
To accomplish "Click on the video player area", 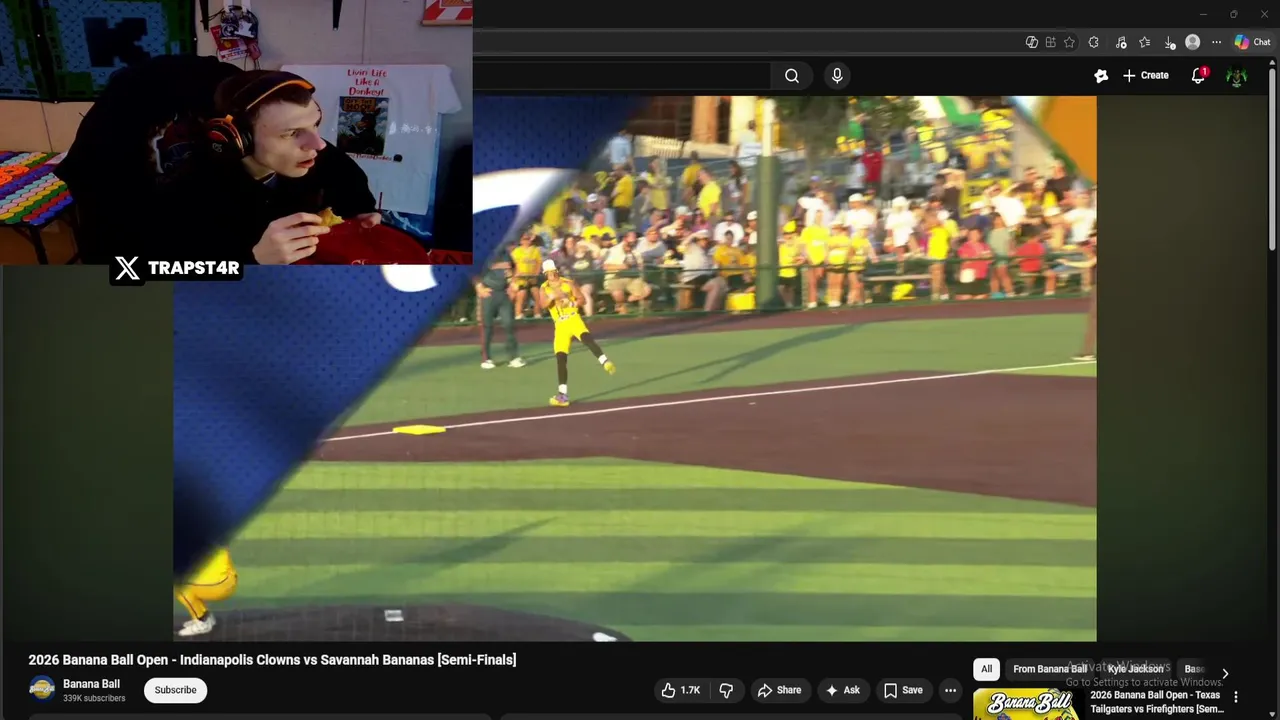I will [635, 368].
